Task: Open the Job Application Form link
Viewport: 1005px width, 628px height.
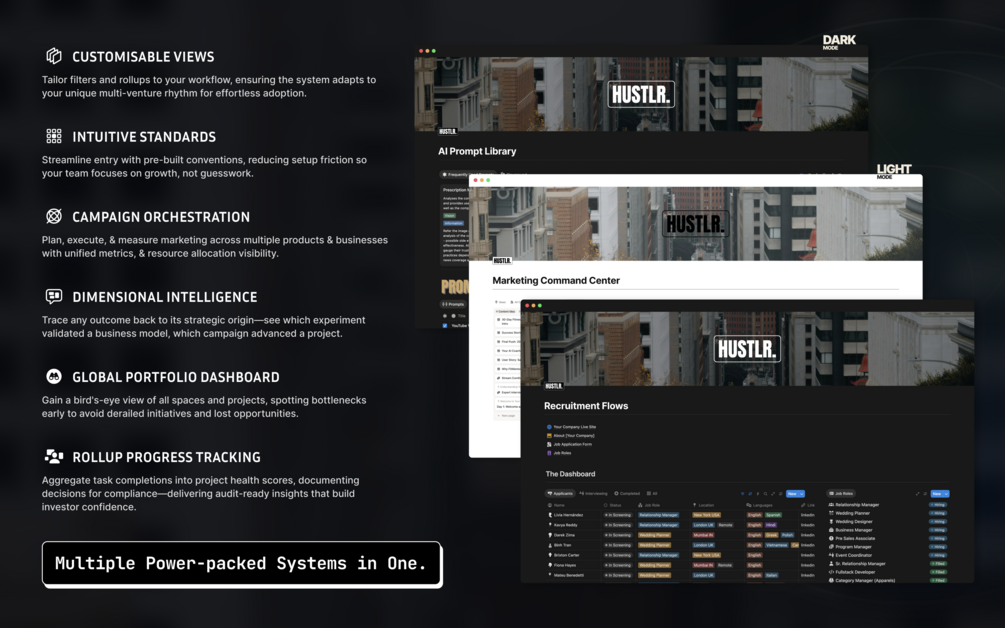Action: (573, 444)
